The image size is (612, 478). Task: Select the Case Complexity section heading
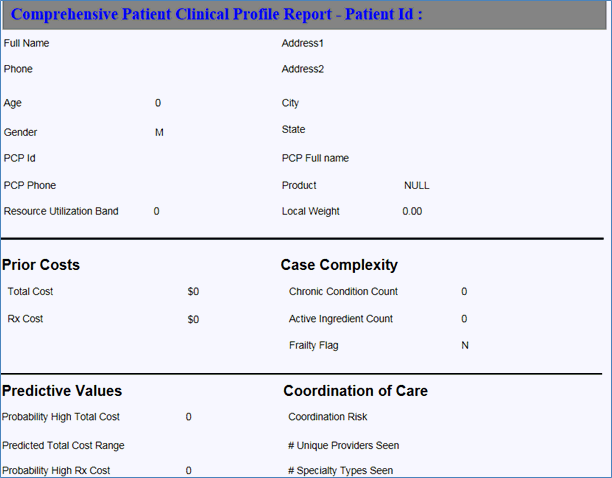(339, 265)
